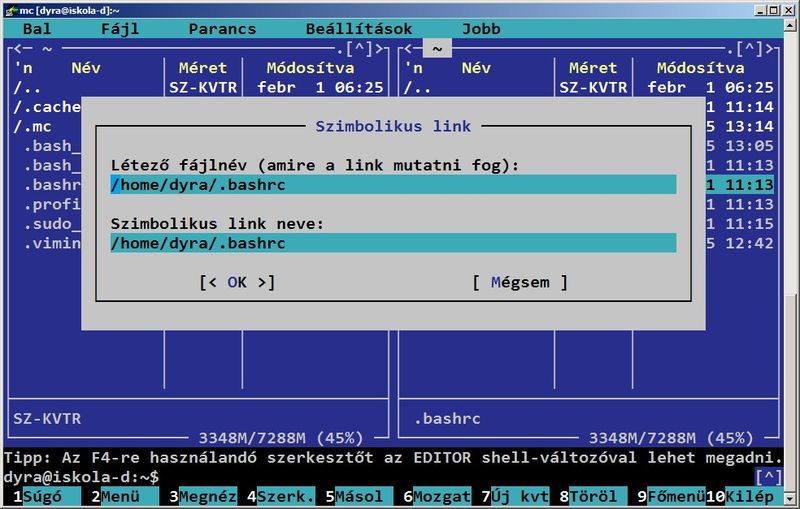The image size is (800, 509).
Task: Open the Bal menu
Action: [37, 29]
